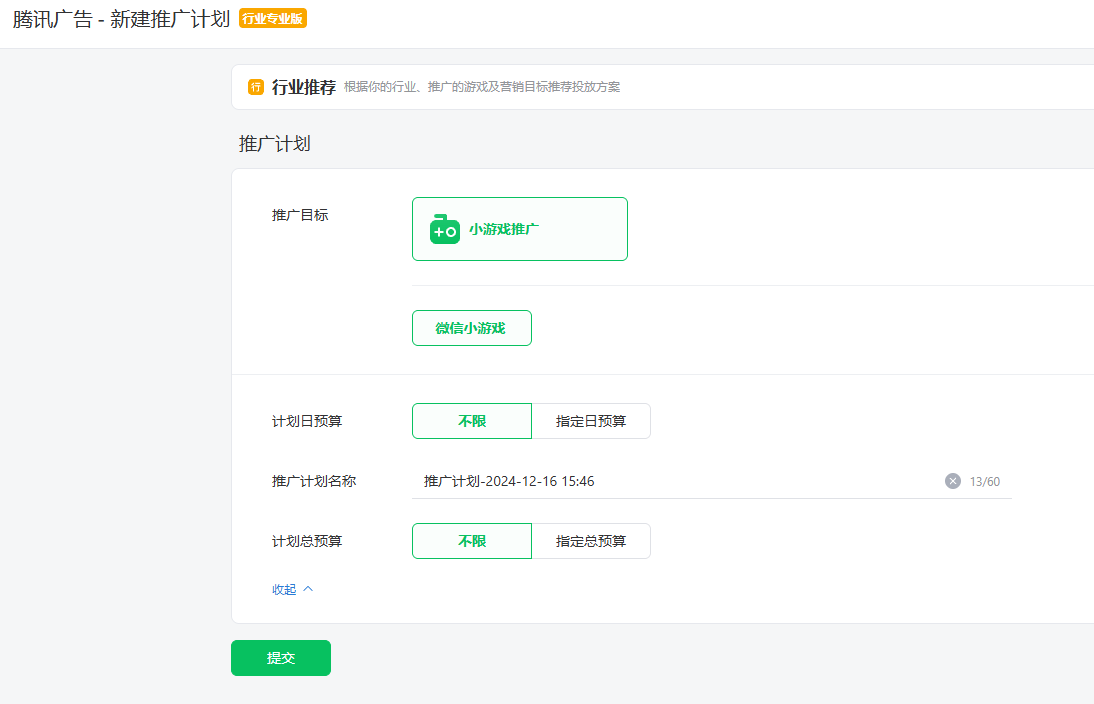Click the 腾讯广告 - 新建推广计划 page title

coord(121,19)
